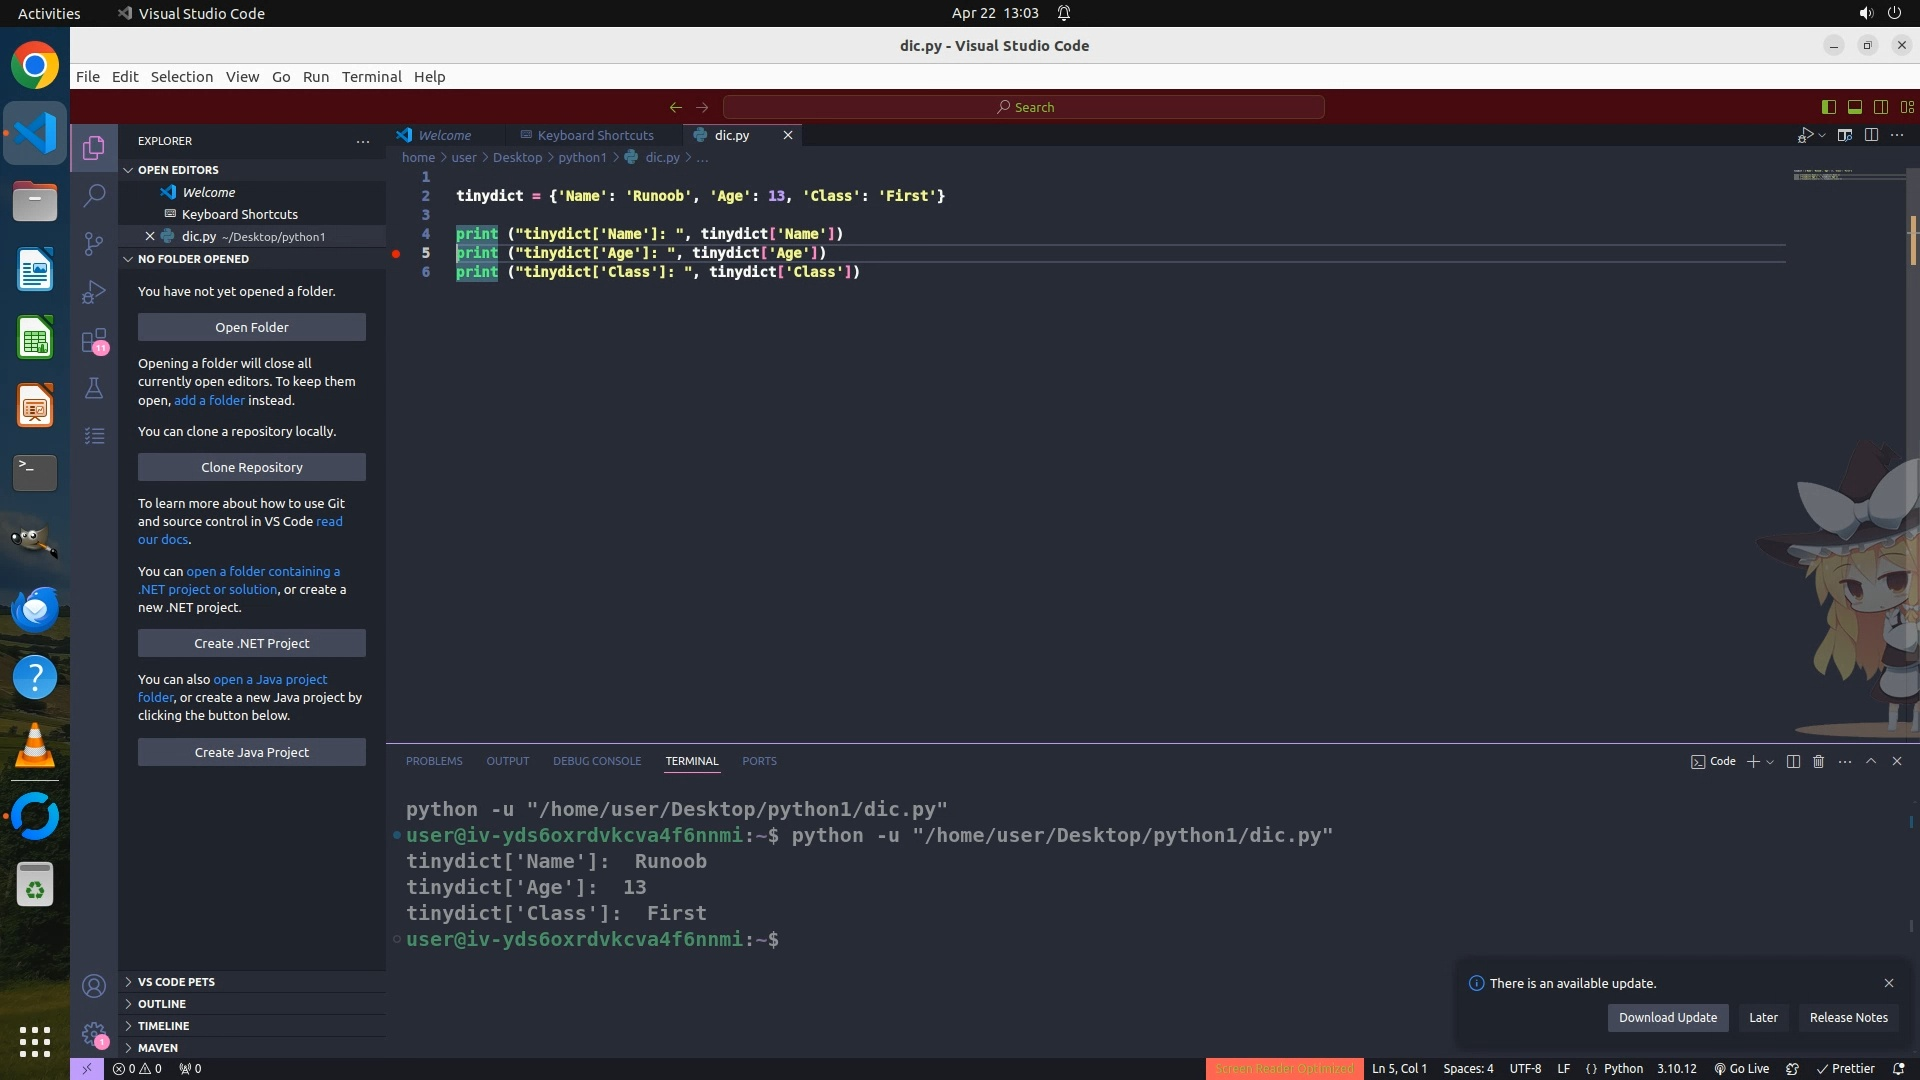Open the Search view in activity bar

point(94,195)
